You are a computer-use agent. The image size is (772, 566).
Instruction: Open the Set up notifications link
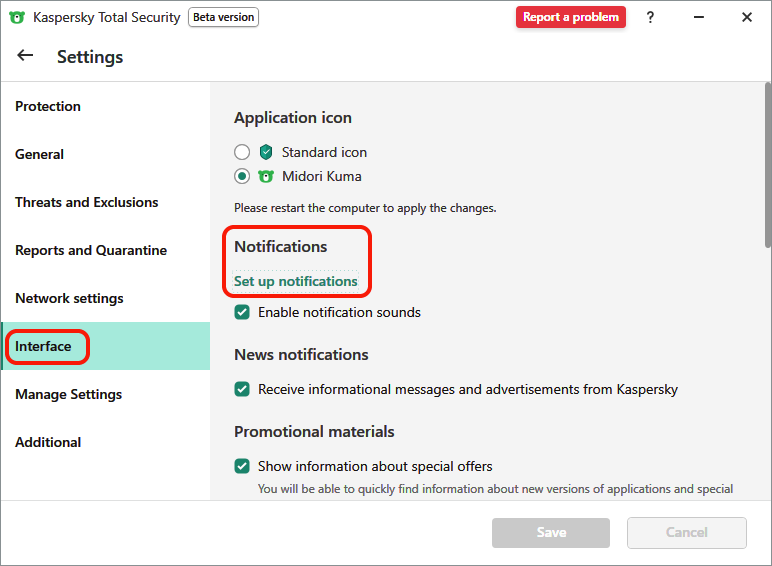tap(296, 281)
